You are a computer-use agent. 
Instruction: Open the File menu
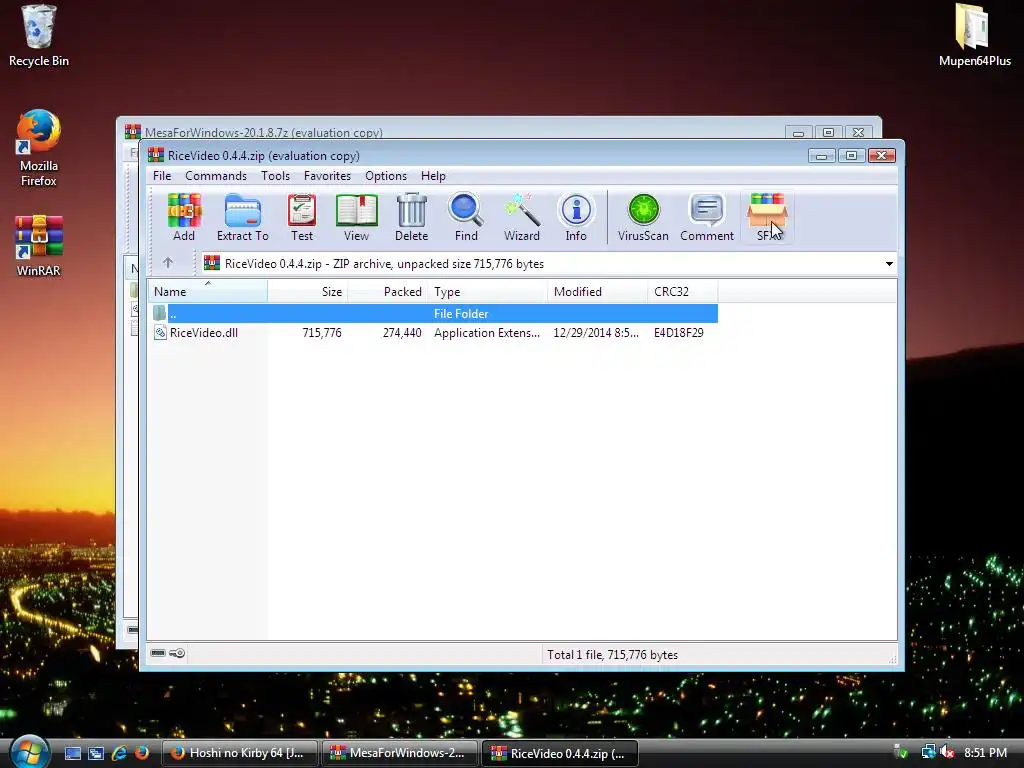(x=162, y=176)
